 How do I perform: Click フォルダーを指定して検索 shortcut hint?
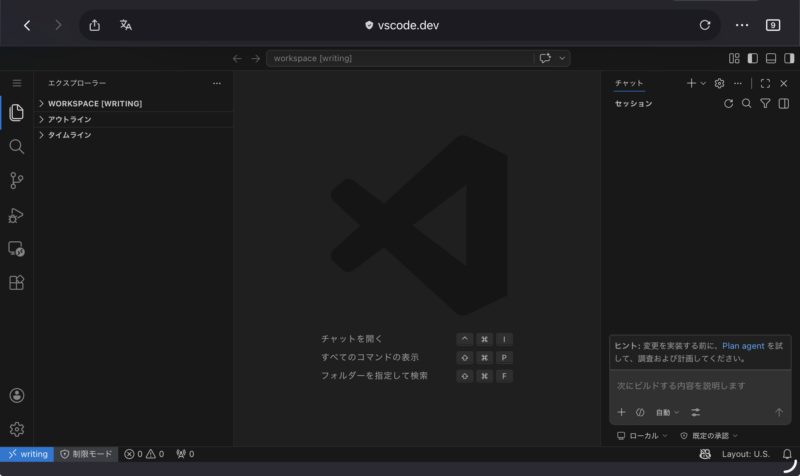point(374,375)
